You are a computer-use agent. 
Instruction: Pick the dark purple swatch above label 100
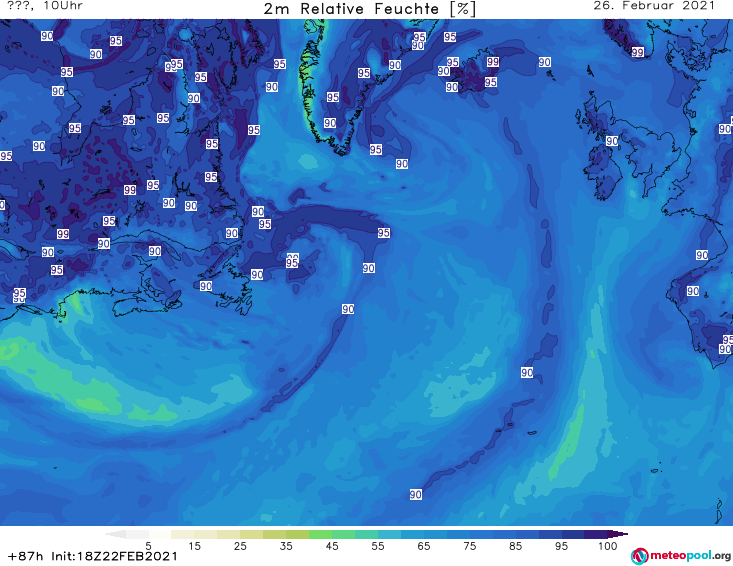pos(596,534)
